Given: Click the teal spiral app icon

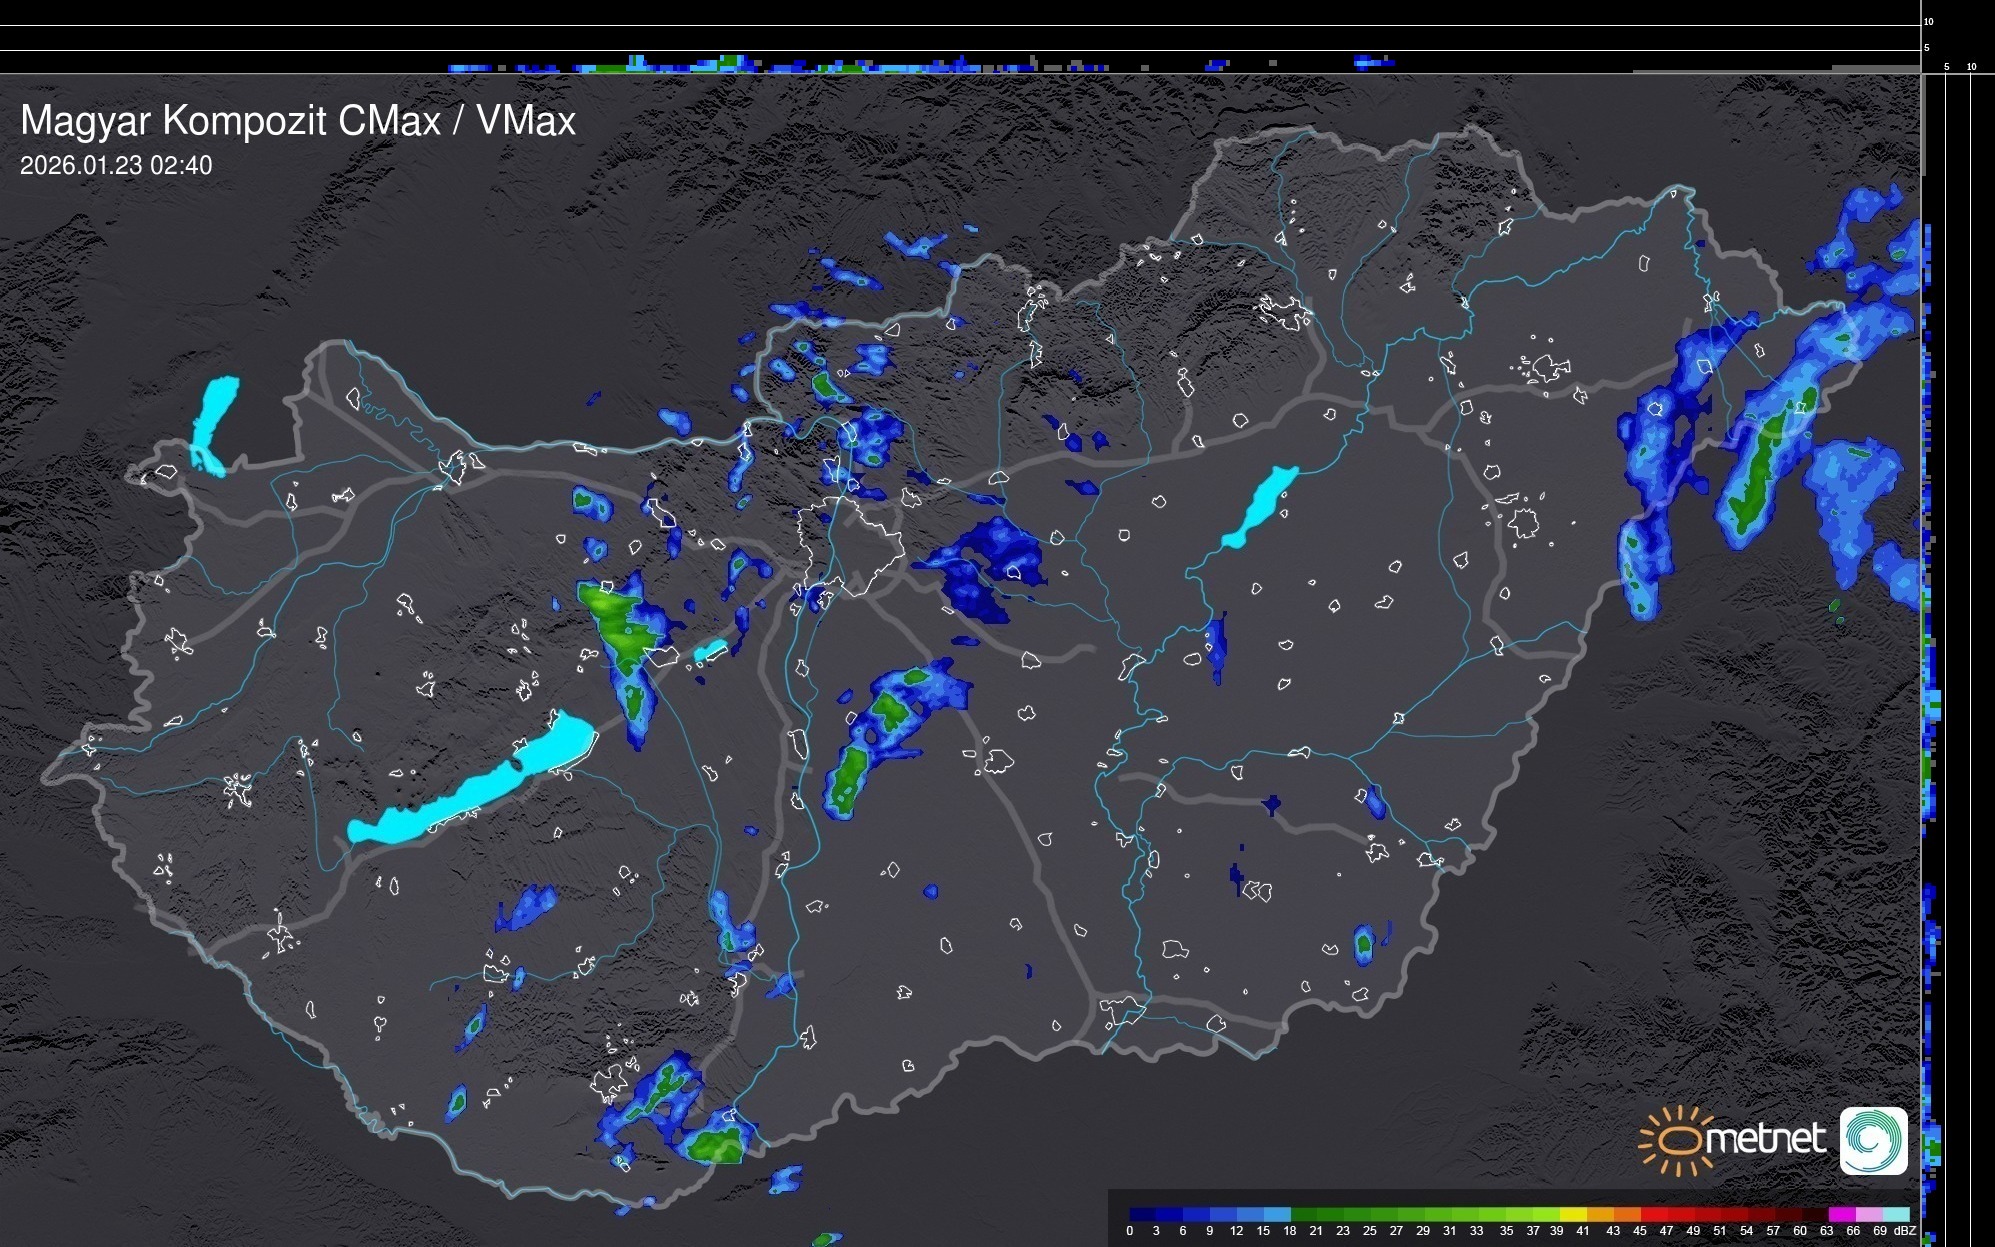Looking at the screenshot, I should click(1873, 1140).
